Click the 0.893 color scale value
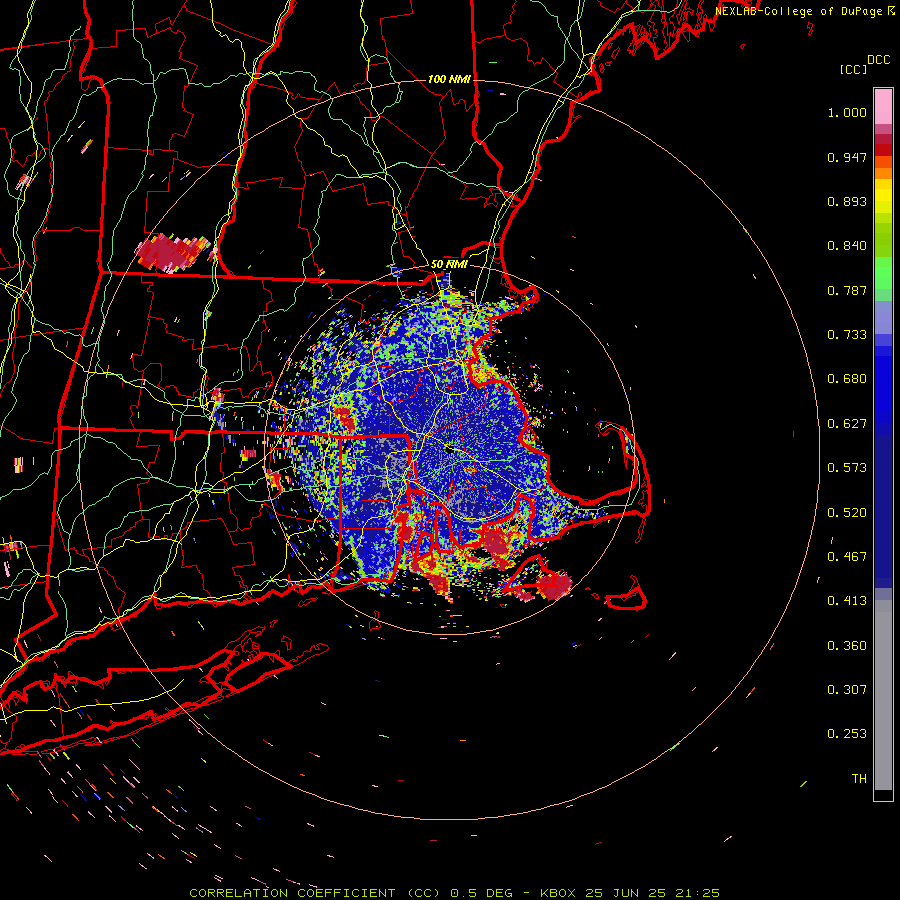The image size is (900, 900). click(847, 201)
